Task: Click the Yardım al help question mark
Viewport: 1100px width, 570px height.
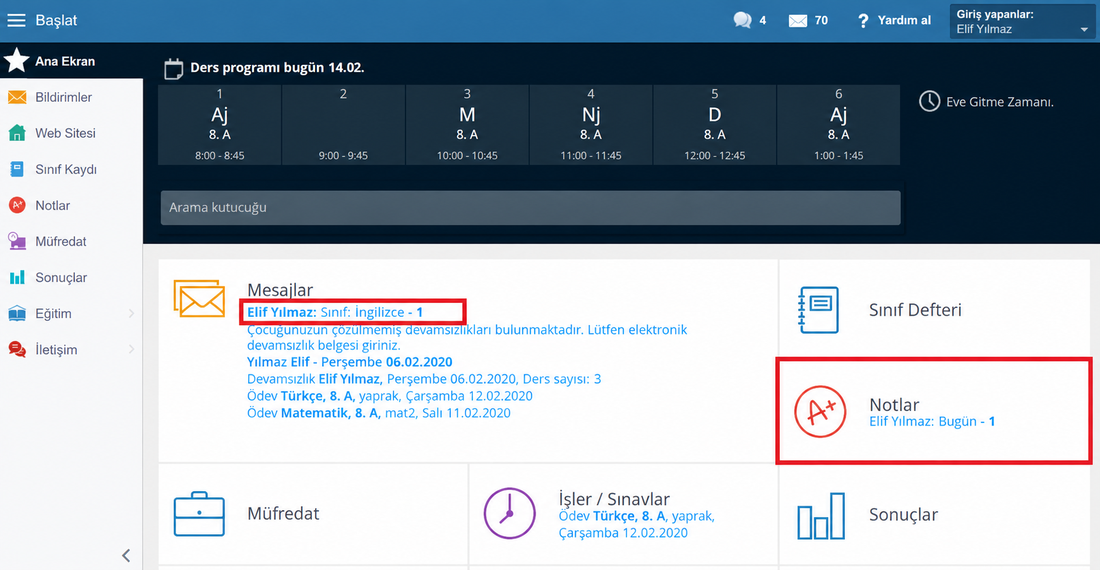Action: click(x=863, y=21)
